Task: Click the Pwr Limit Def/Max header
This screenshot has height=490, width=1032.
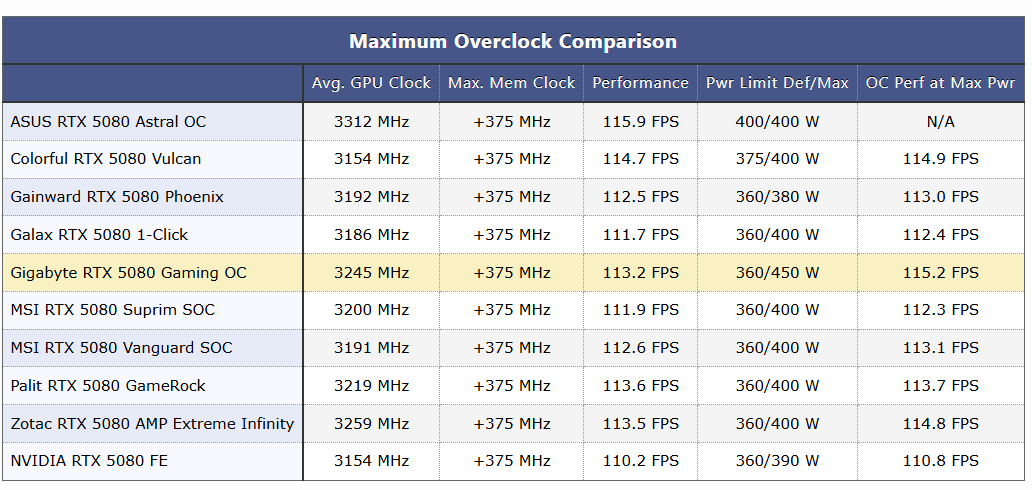Action: point(777,83)
